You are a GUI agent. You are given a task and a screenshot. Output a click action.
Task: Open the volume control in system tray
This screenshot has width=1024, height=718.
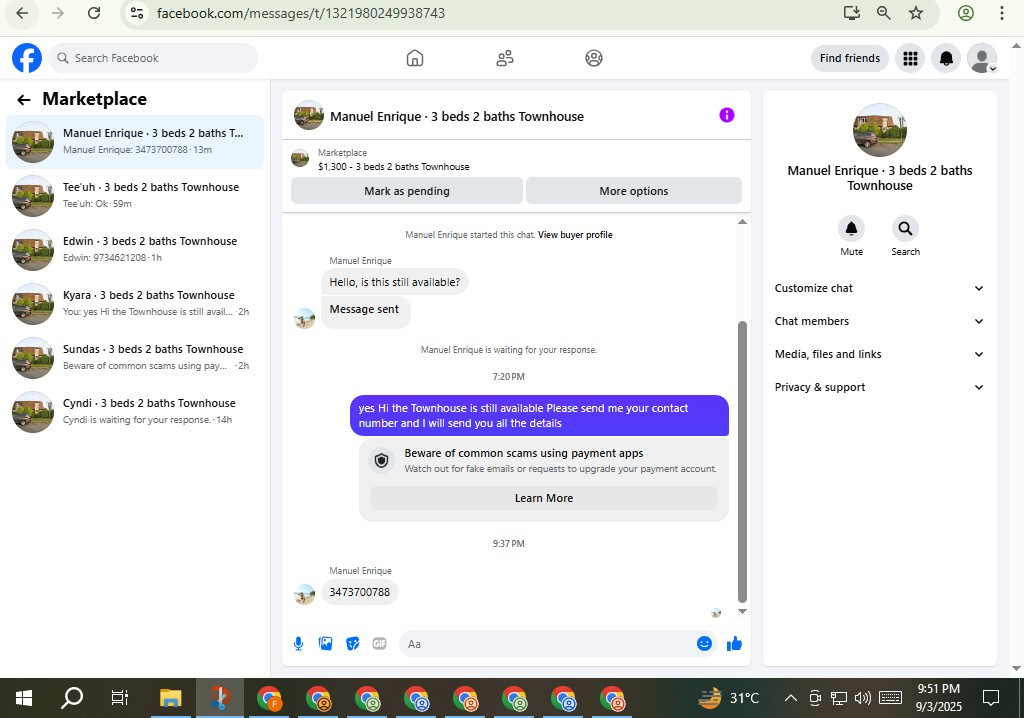coord(863,698)
